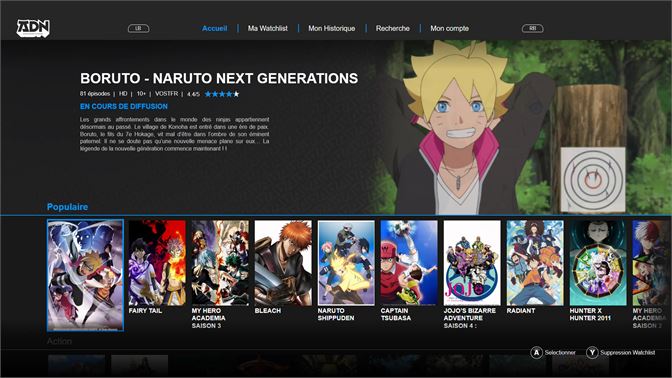Image resolution: width=672 pixels, height=378 pixels.
Task: Select the Bleach poster
Action: coord(283,263)
